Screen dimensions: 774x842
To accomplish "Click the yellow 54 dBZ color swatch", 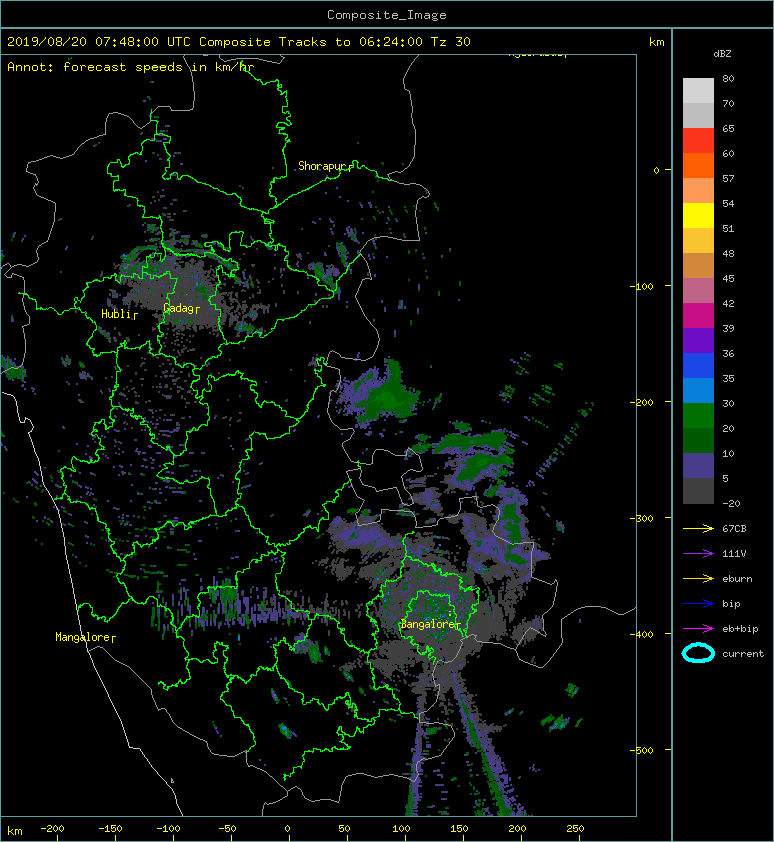I will click(x=698, y=216).
